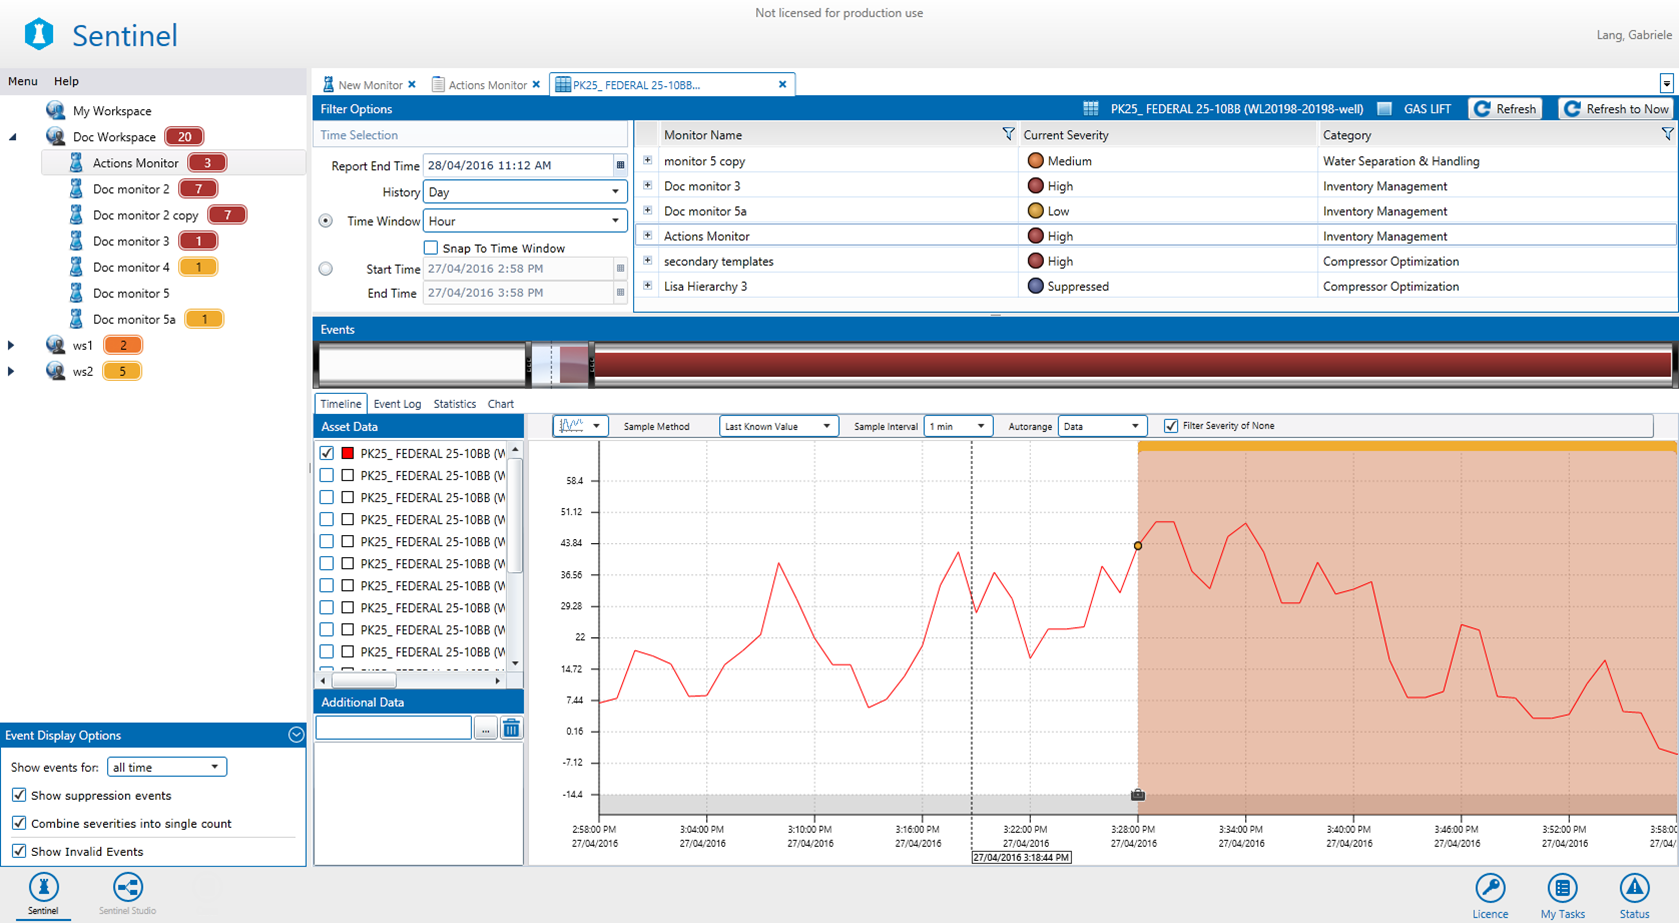Click the Refresh button
Screen dimensions: 1679x923
pos(1505,109)
